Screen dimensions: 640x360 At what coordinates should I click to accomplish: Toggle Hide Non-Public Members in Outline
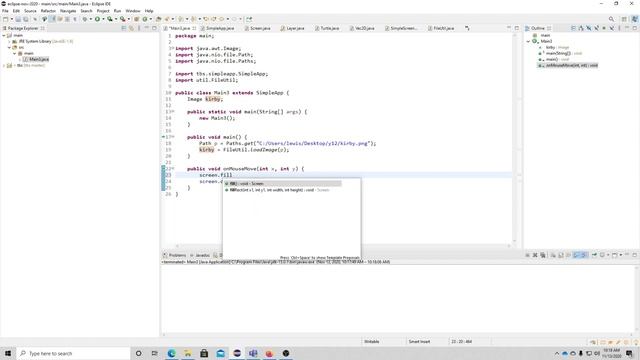(x=604, y=28)
